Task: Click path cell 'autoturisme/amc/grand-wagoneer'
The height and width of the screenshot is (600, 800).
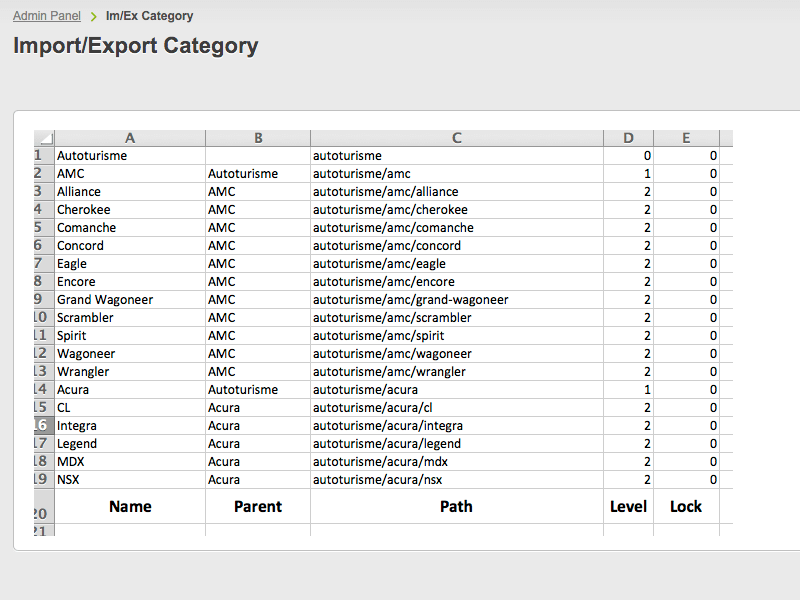Action: click(x=457, y=299)
